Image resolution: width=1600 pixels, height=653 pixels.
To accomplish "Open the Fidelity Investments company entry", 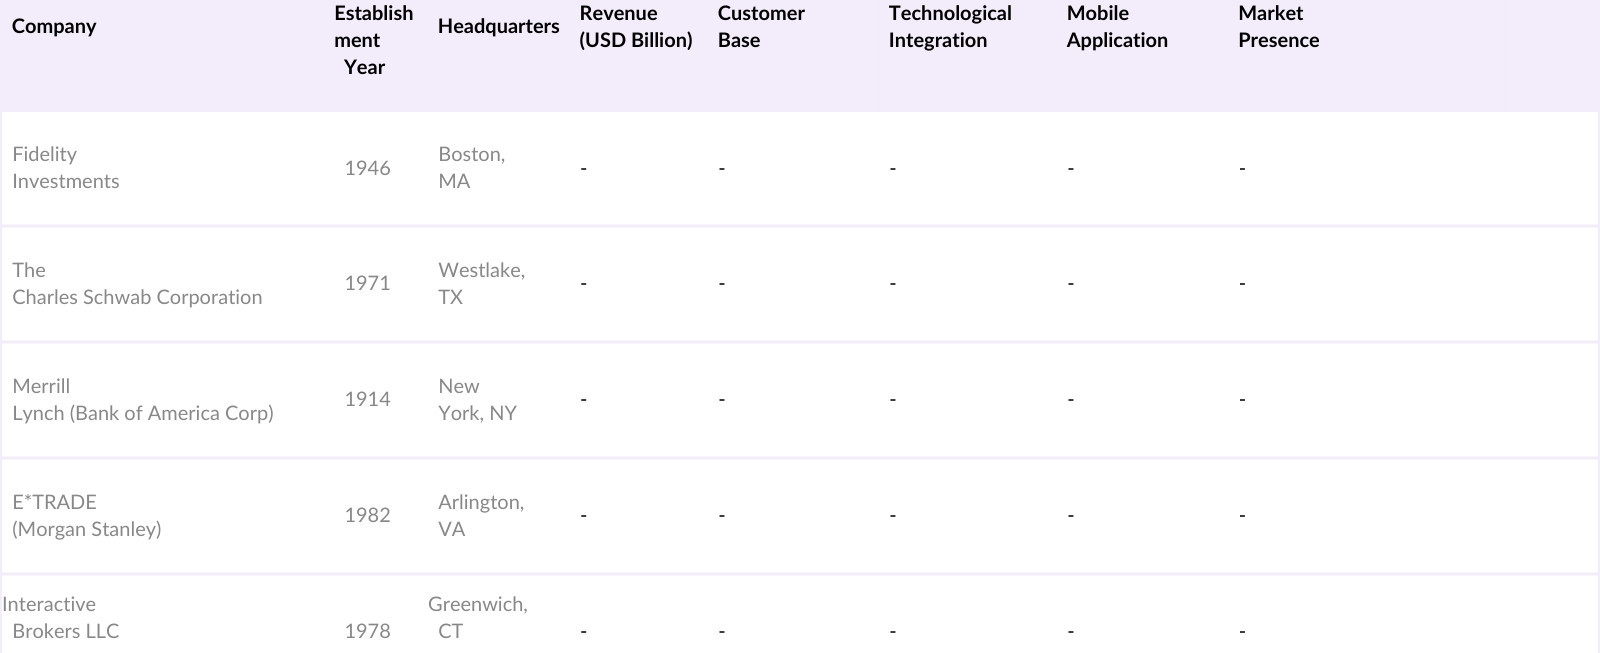I will tap(65, 168).
